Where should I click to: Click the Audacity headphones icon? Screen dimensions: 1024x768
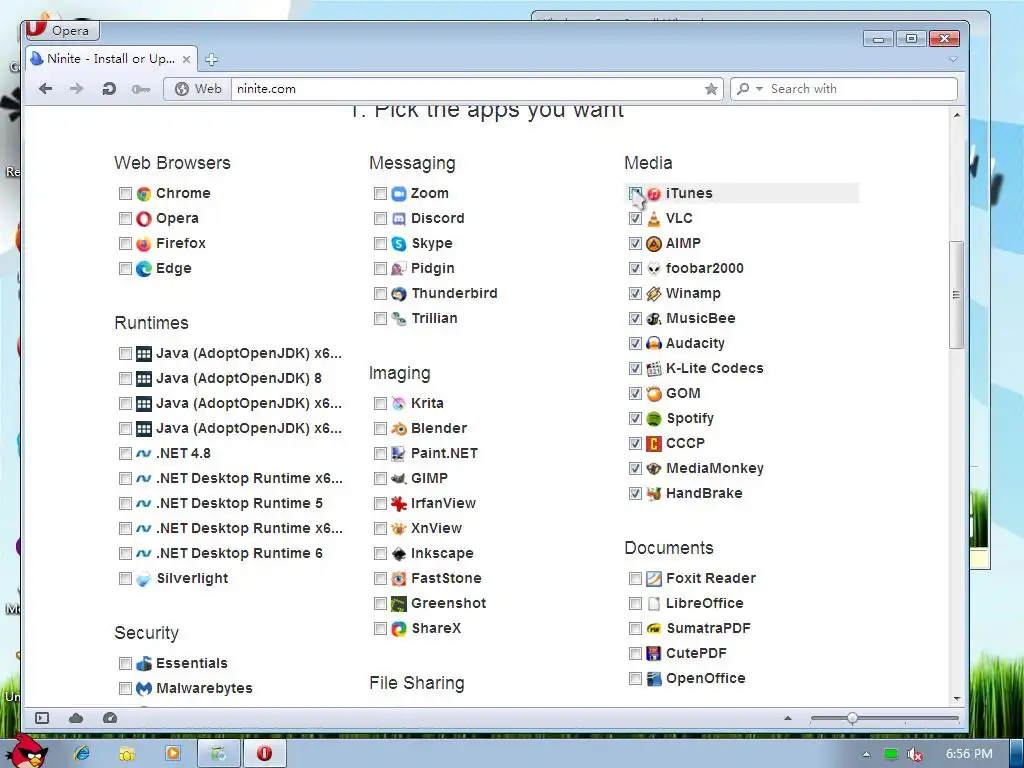pyautogui.click(x=654, y=344)
